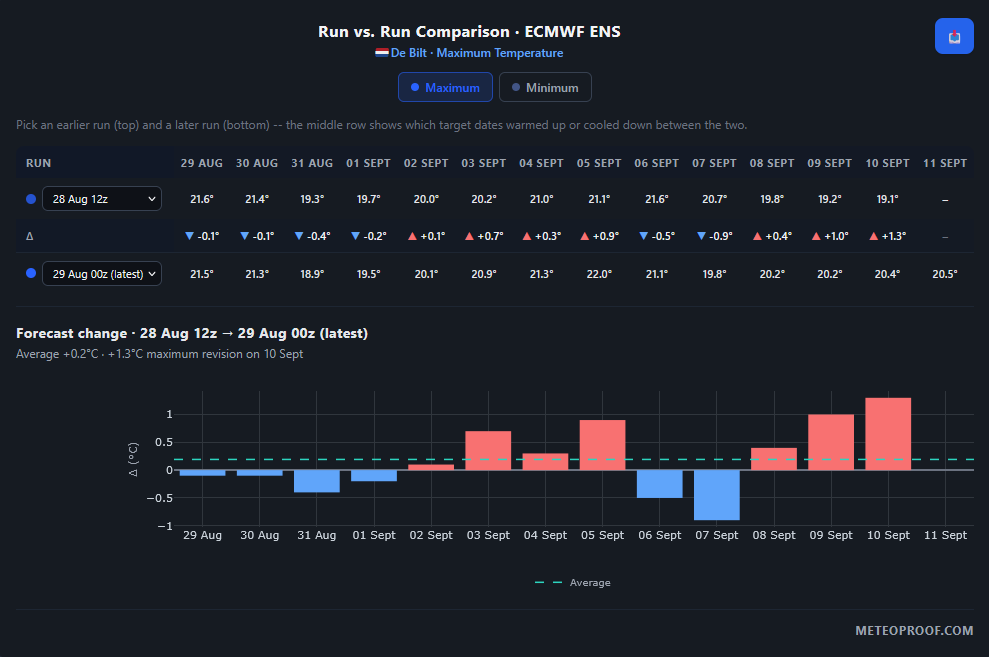Image resolution: width=989 pixels, height=657 pixels.
Task: Click the 20.5° value for 11 Sept
Action: tap(945, 274)
